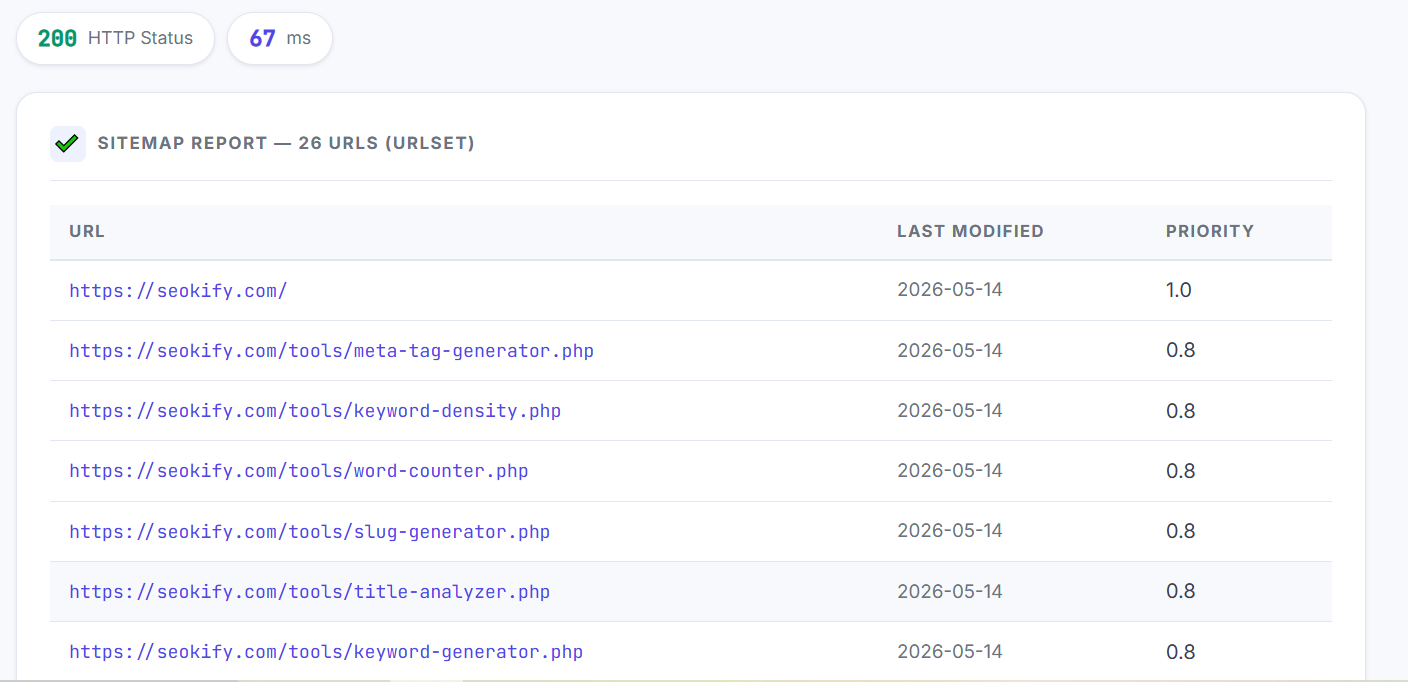1408x682 pixels.
Task: Open the word-counter.php link
Action: point(299,471)
